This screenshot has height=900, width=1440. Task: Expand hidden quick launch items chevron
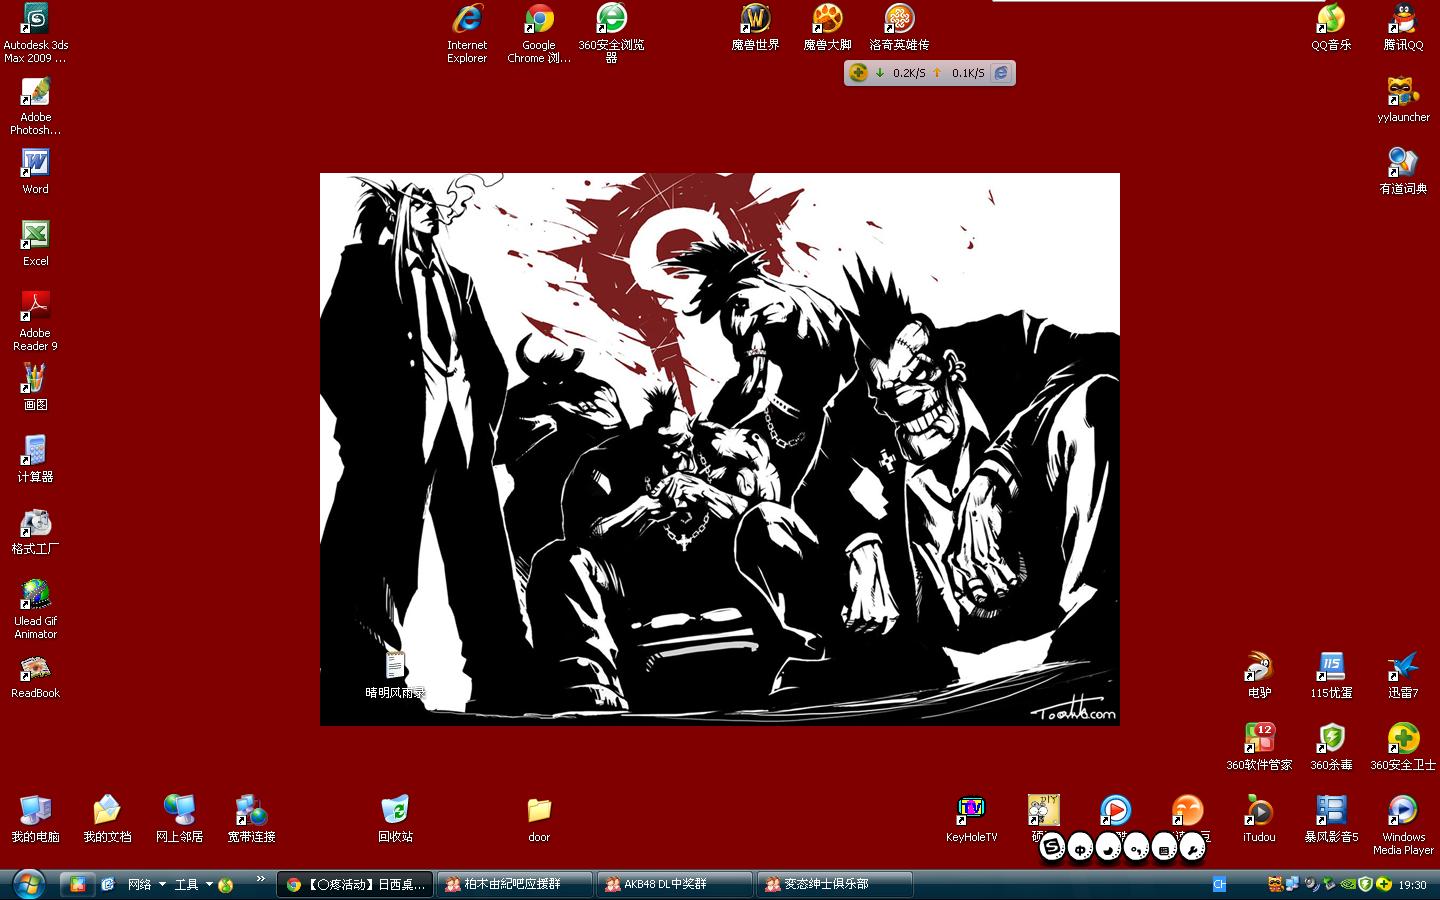coord(261,879)
